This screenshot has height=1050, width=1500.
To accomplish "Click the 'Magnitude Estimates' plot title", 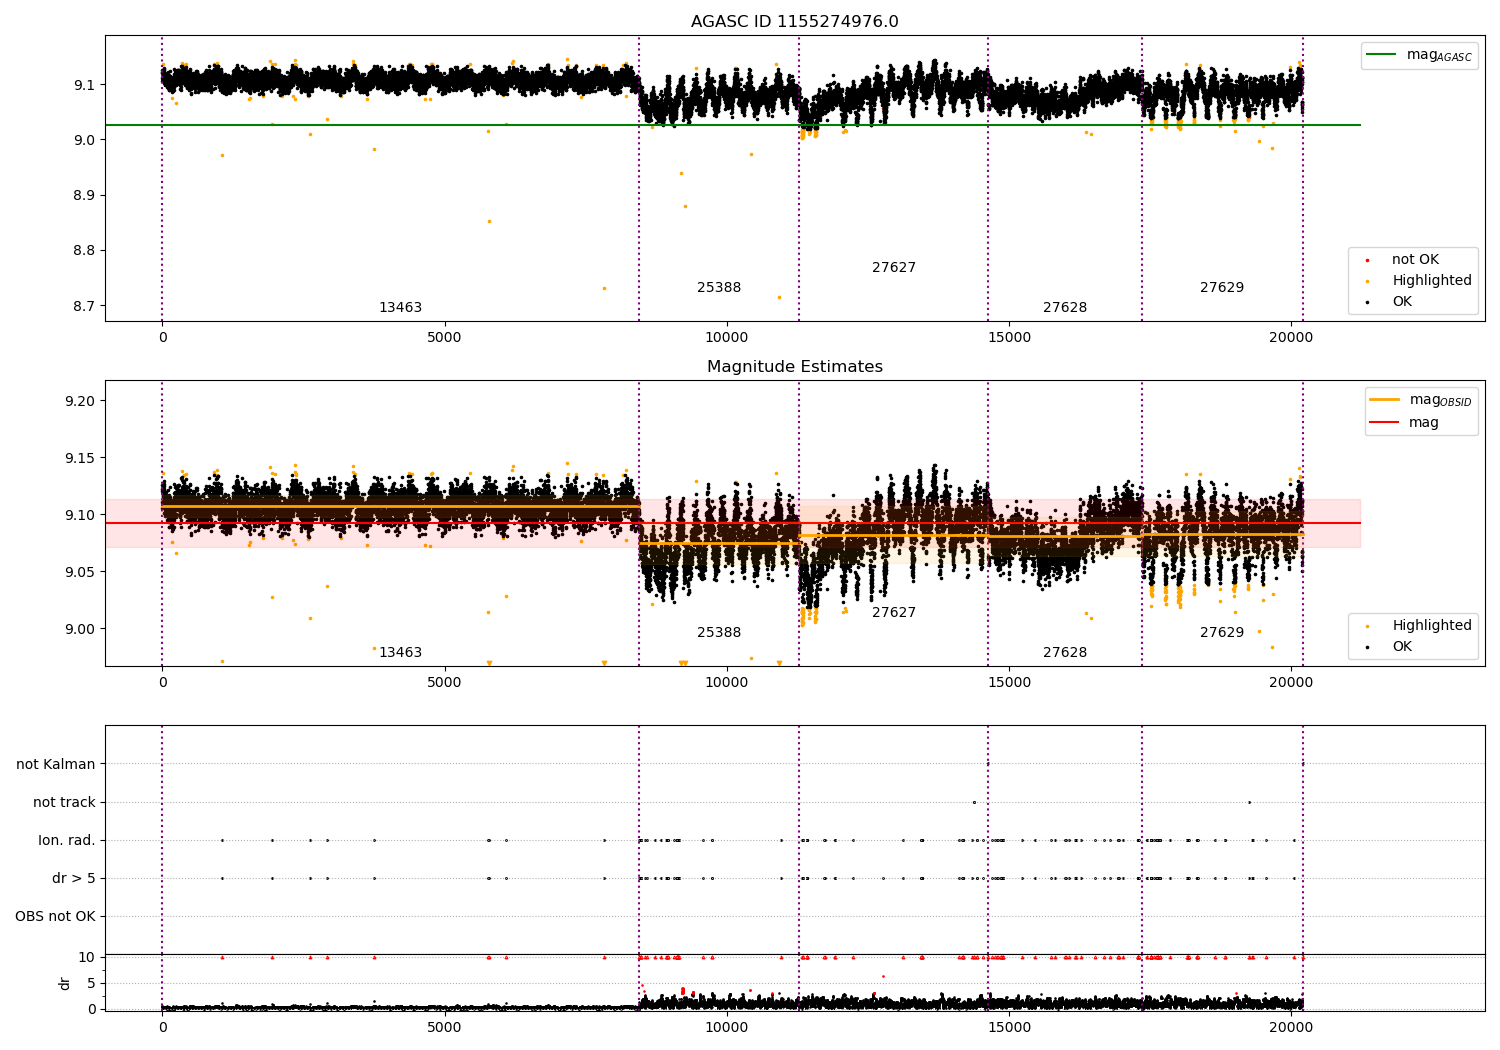I will (794, 367).
